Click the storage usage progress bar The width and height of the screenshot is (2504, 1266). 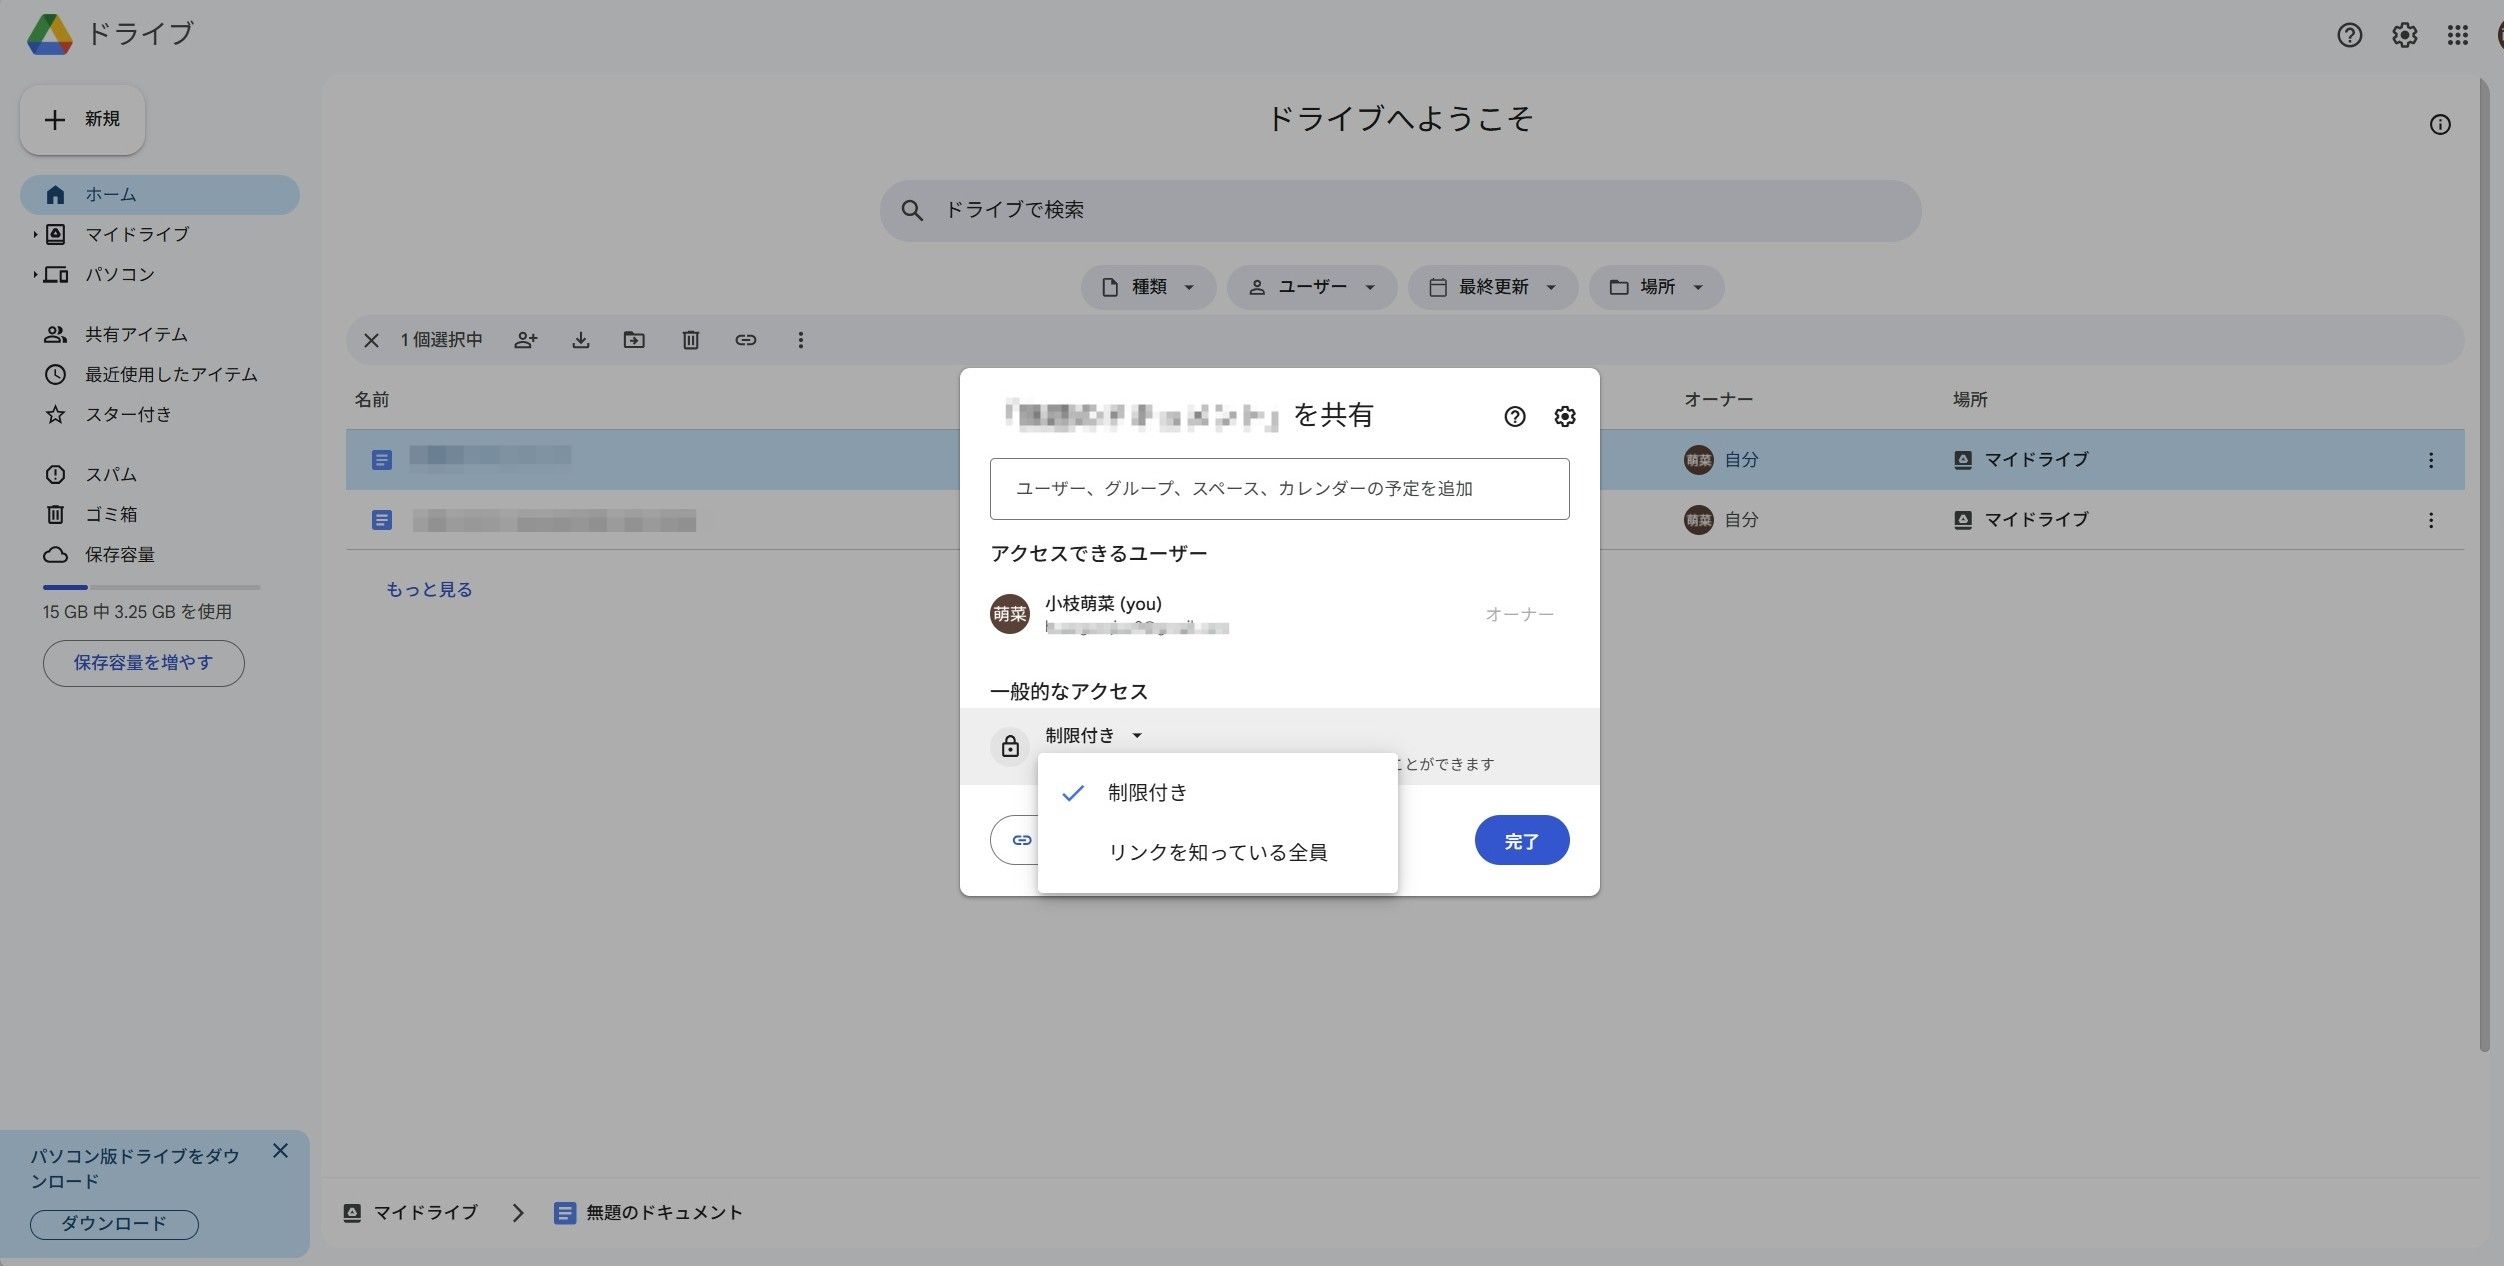click(150, 586)
